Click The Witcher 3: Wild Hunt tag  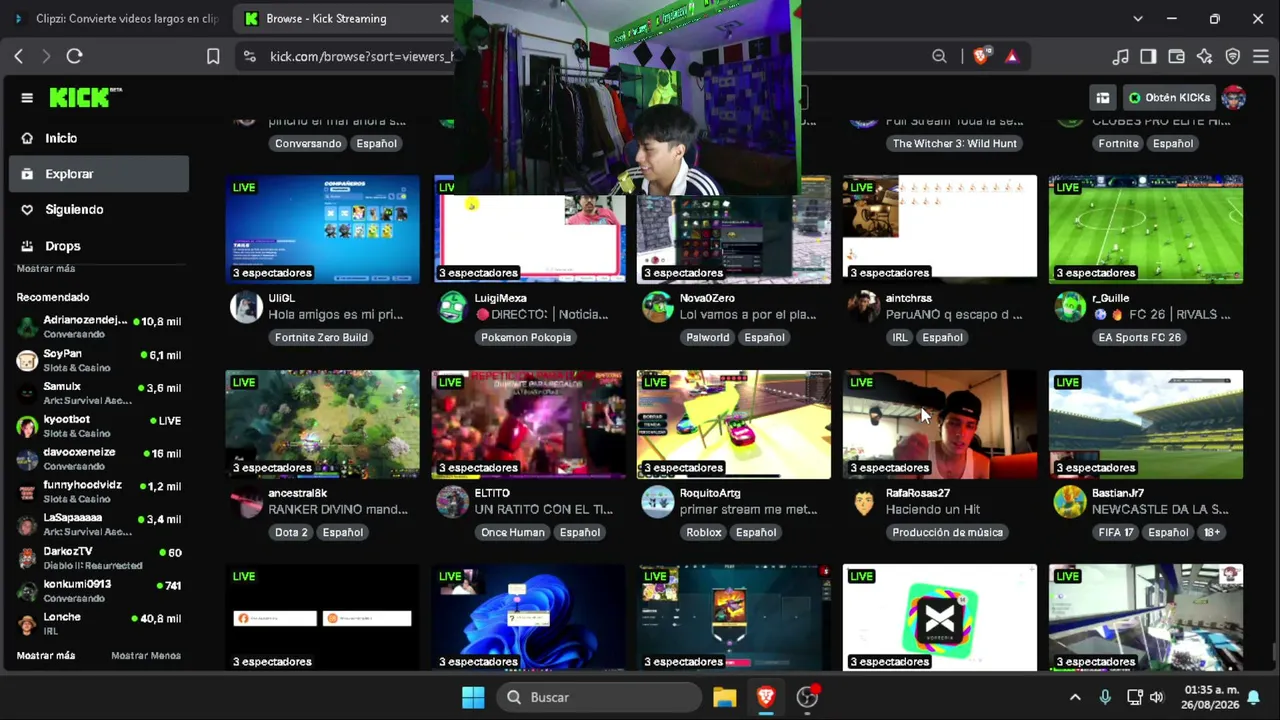954,144
